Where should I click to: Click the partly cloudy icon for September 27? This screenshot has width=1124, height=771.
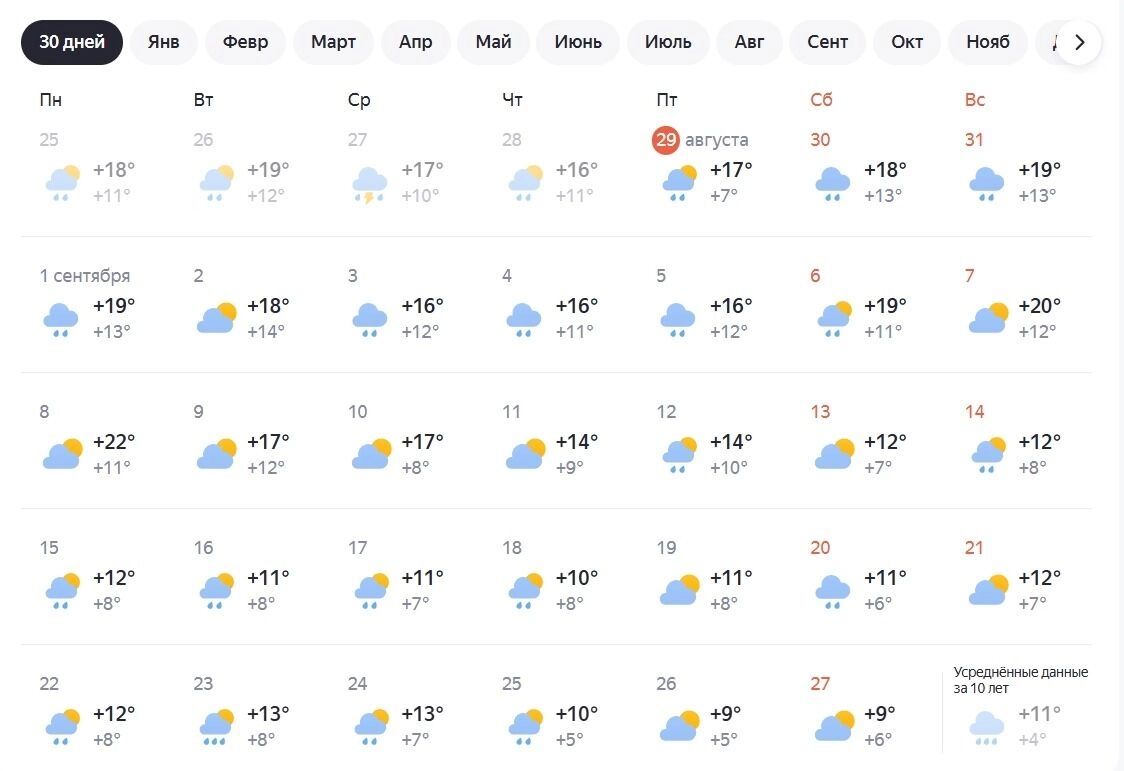[834, 727]
